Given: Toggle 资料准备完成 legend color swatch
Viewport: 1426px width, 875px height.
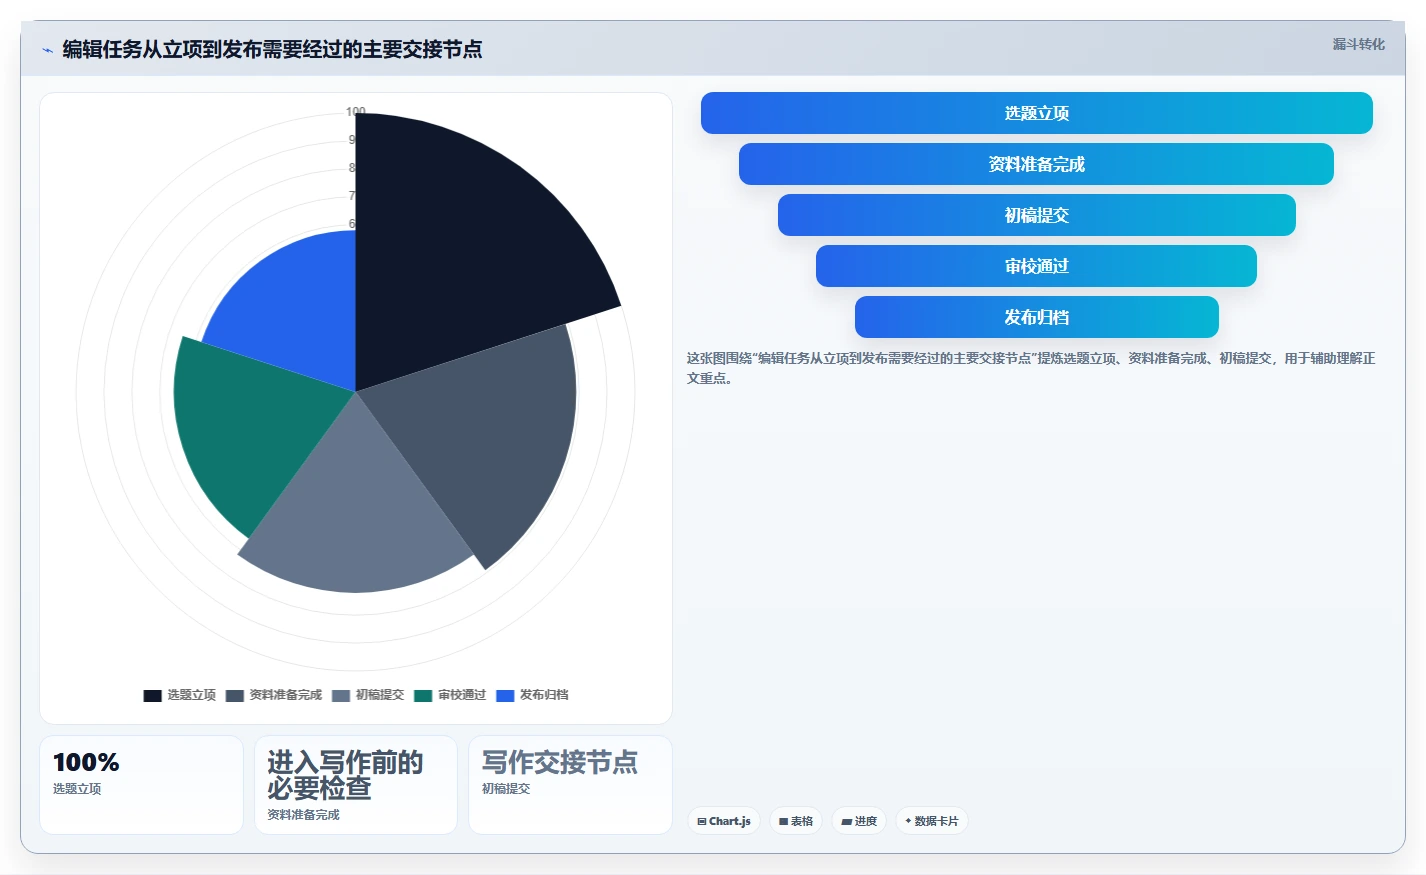Looking at the screenshot, I should coord(235,695).
